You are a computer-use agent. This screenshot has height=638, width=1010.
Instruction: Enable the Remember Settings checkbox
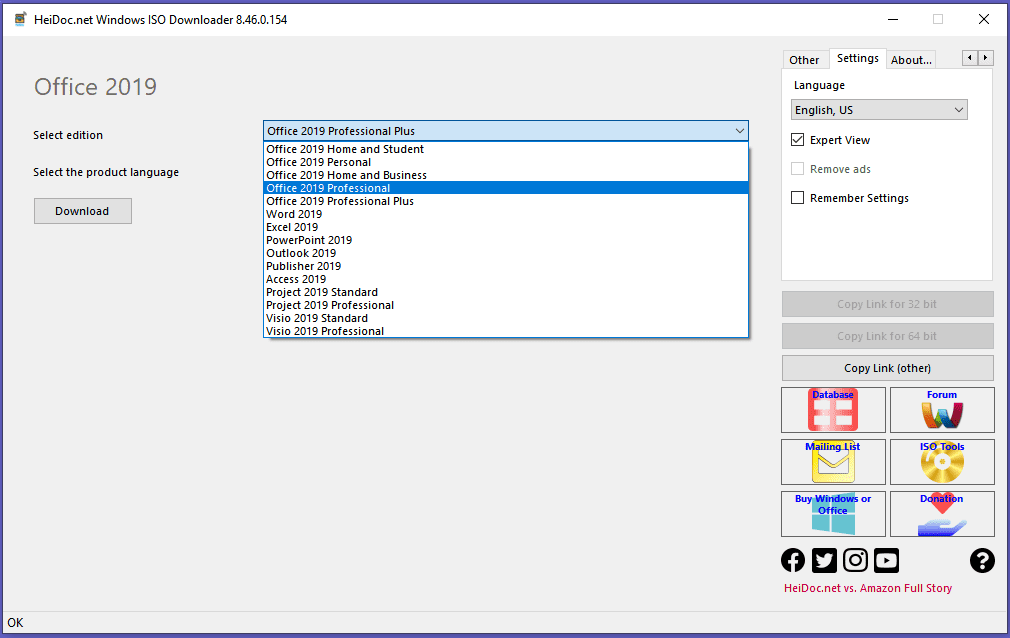click(x=797, y=198)
